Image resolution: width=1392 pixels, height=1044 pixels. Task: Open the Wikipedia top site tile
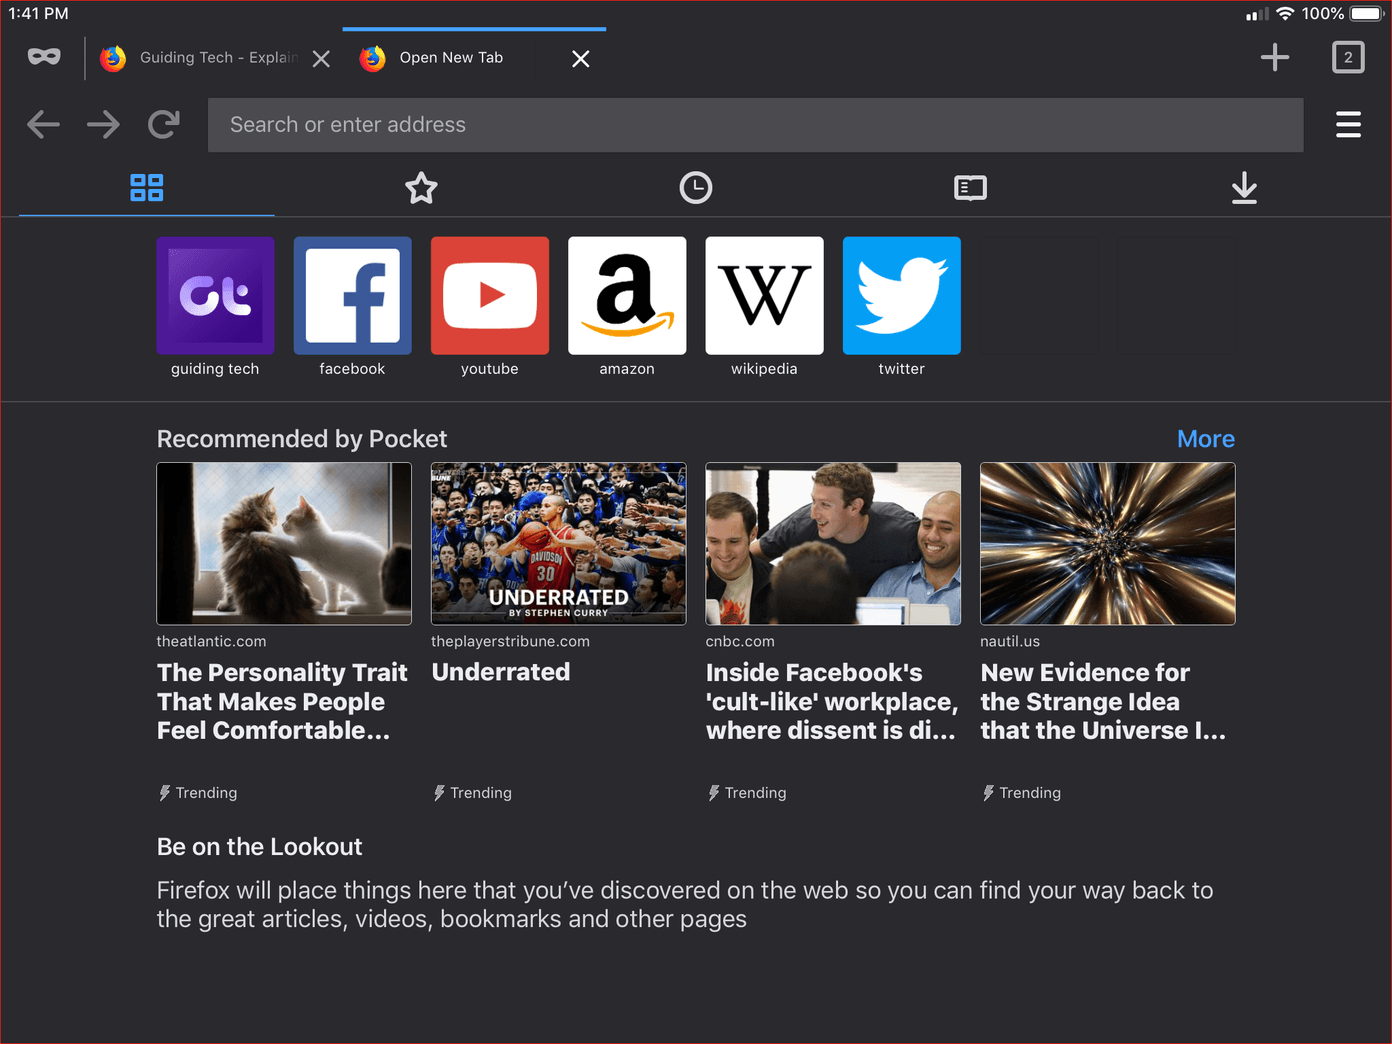[x=764, y=296]
